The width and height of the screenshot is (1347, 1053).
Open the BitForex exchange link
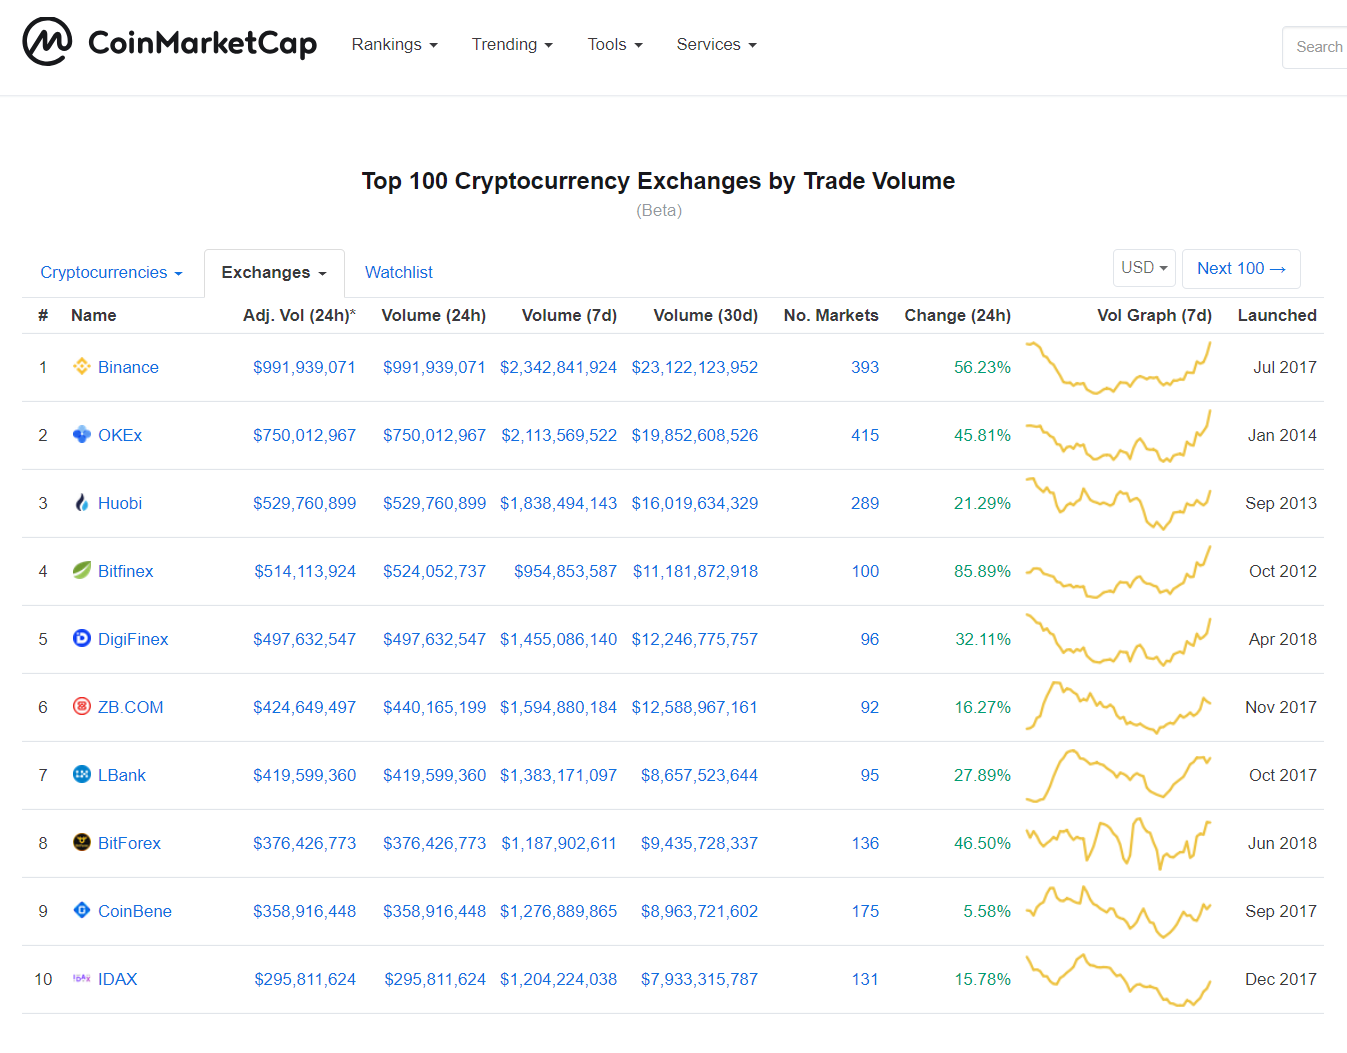[129, 843]
